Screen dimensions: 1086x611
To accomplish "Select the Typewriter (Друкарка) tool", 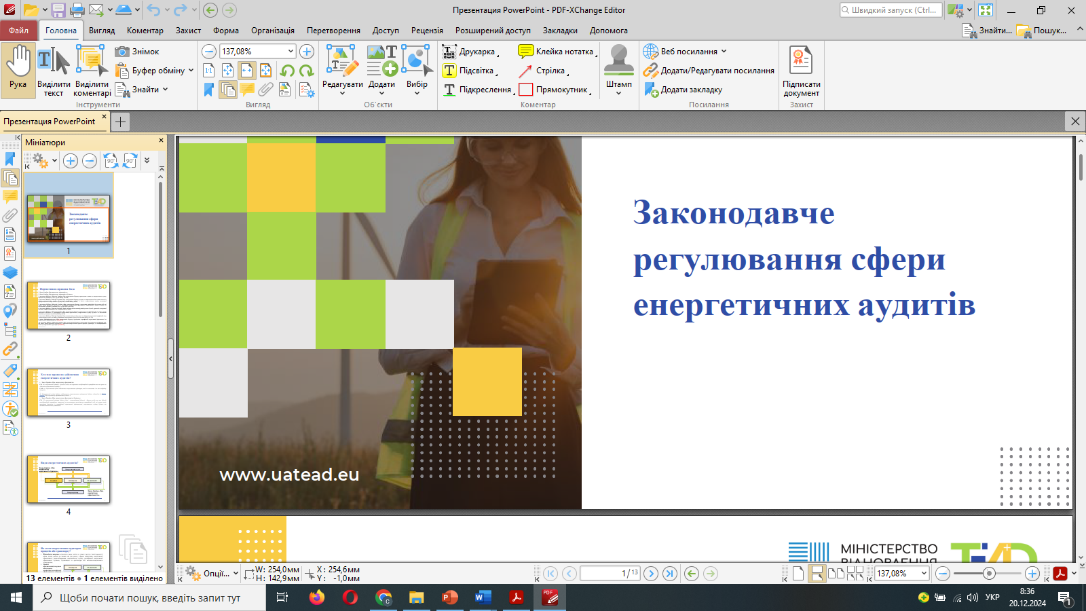I will coord(470,51).
